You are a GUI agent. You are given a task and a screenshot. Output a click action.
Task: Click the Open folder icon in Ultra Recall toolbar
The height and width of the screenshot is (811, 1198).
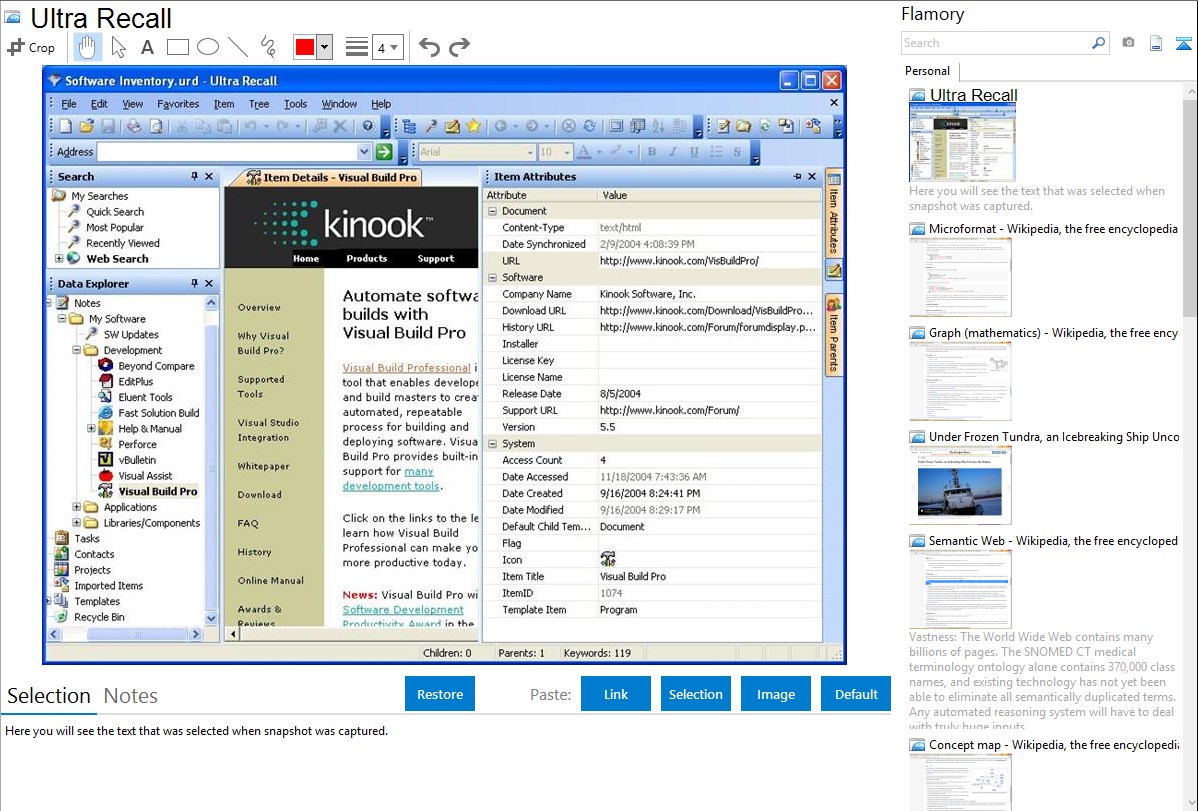(x=86, y=126)
